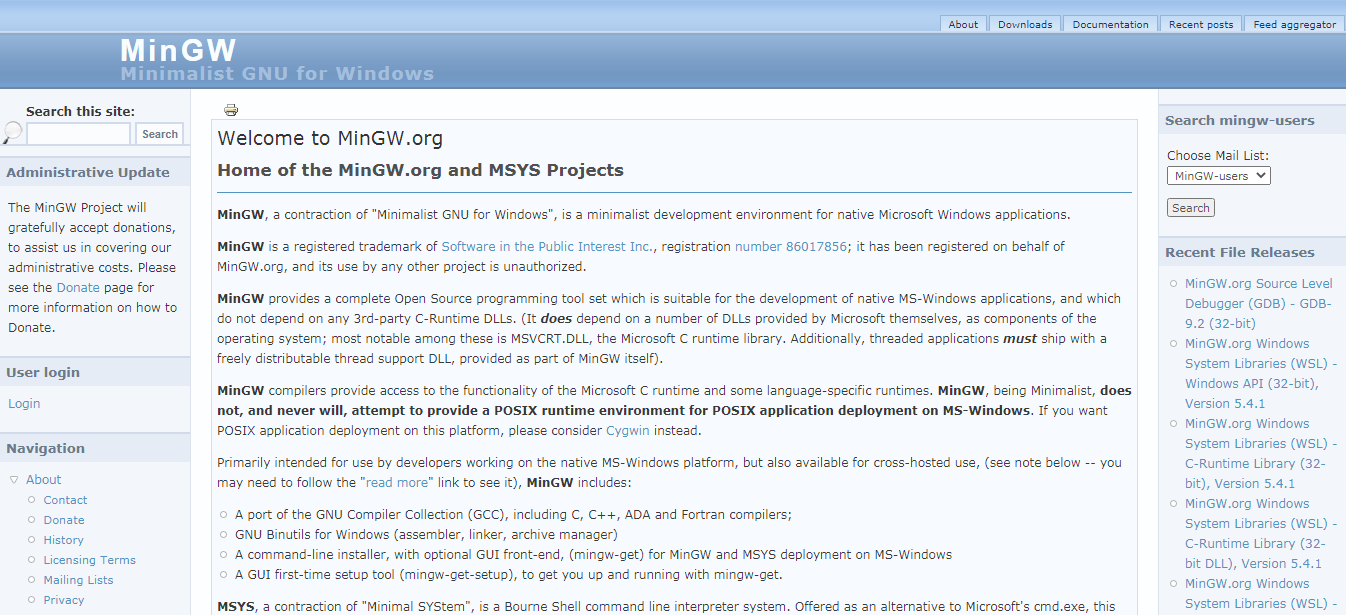Open the Feed aggregator tab
Screen dimensions: 1346x615
1295,24
